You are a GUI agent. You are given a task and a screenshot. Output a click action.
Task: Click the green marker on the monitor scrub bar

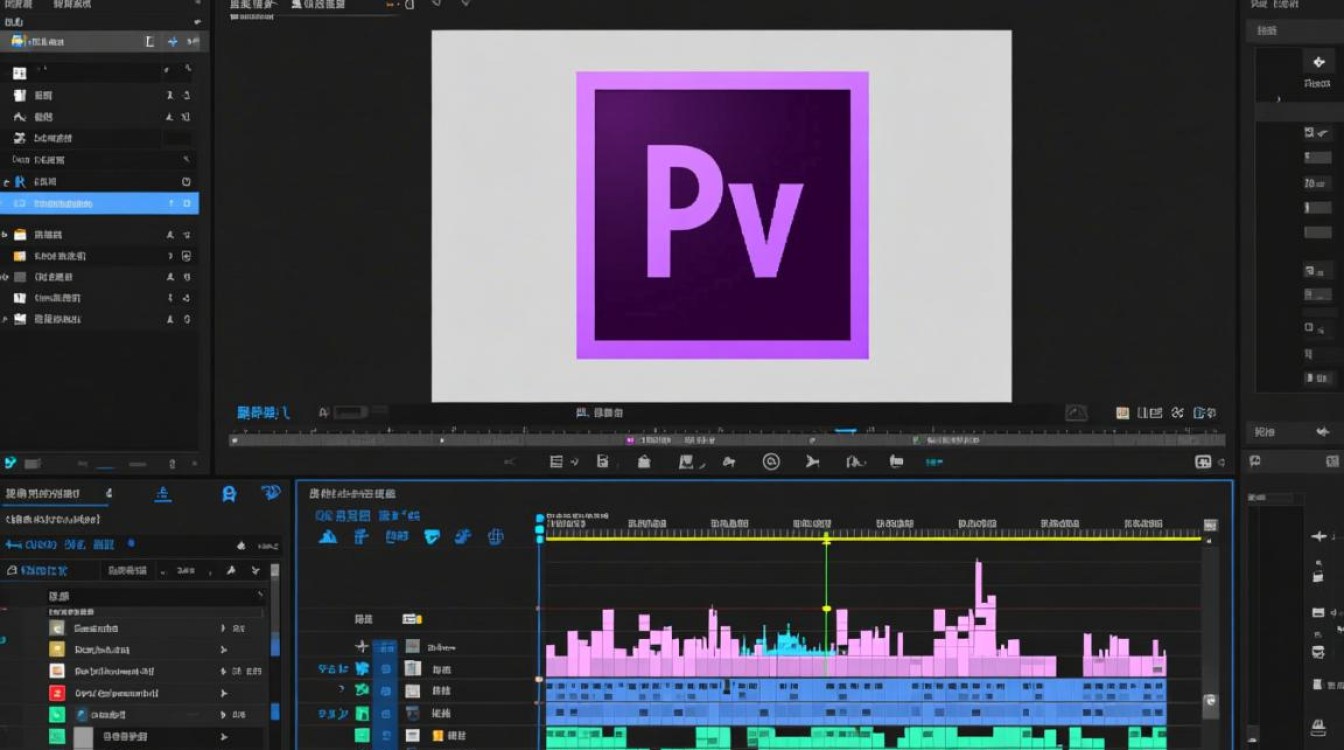click(916, 440)
